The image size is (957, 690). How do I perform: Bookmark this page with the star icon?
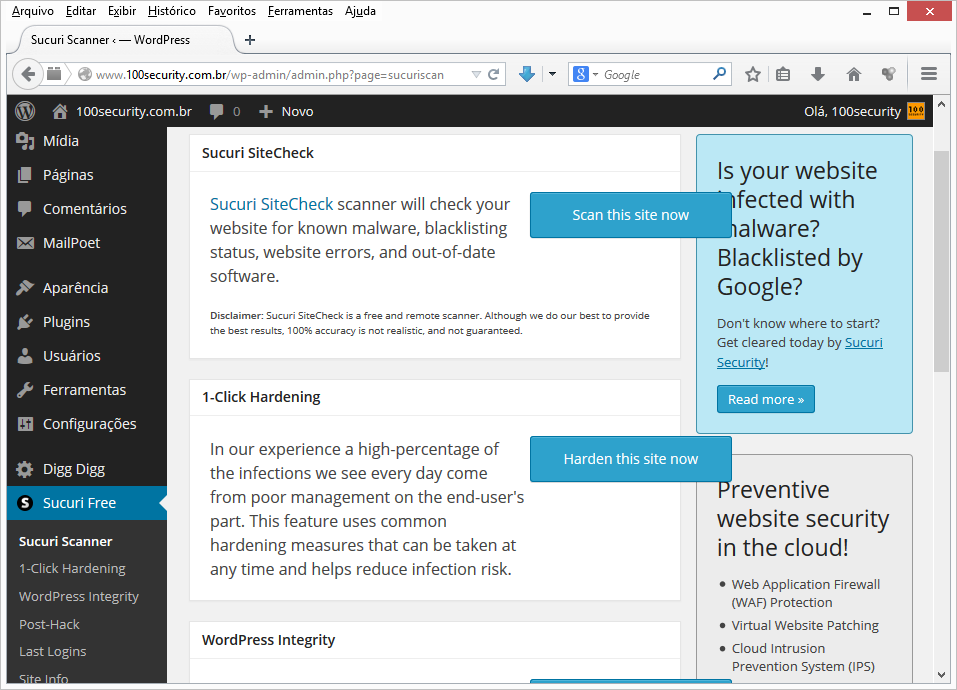pos(753,74)
